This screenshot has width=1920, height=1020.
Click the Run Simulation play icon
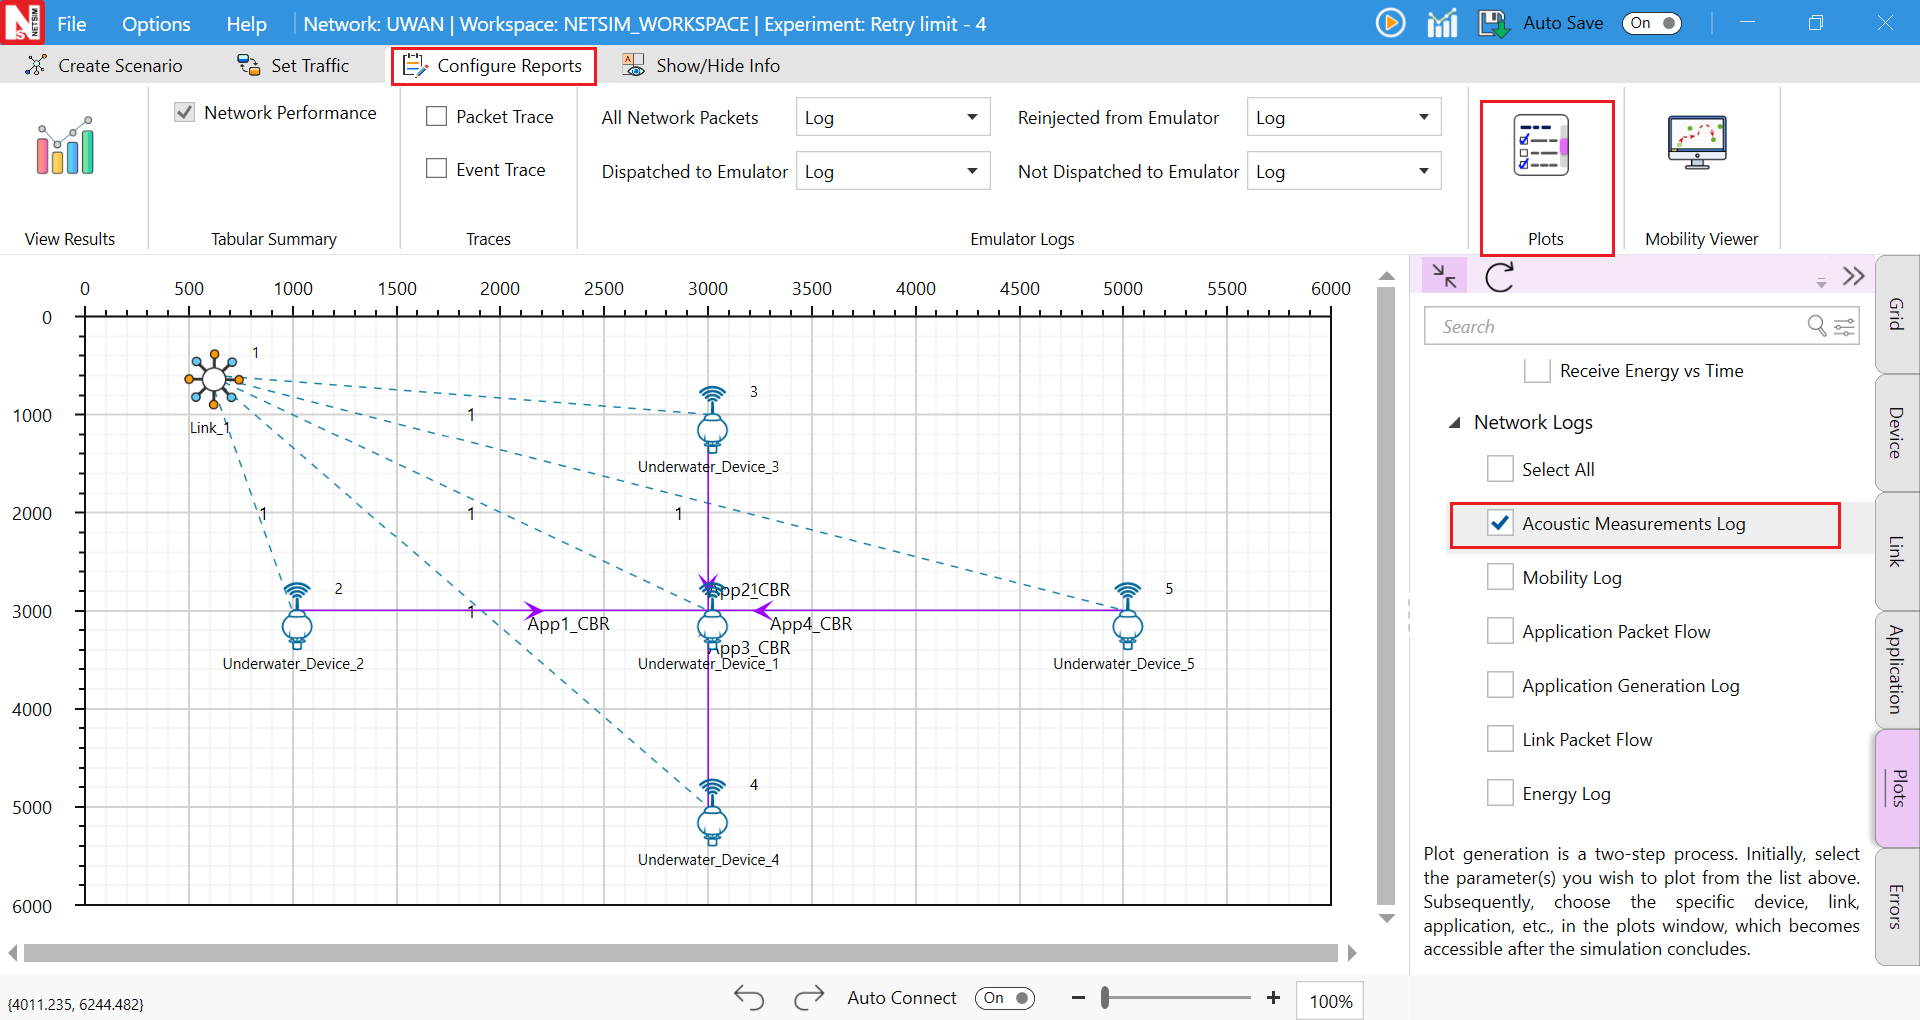click(1390, 23)
